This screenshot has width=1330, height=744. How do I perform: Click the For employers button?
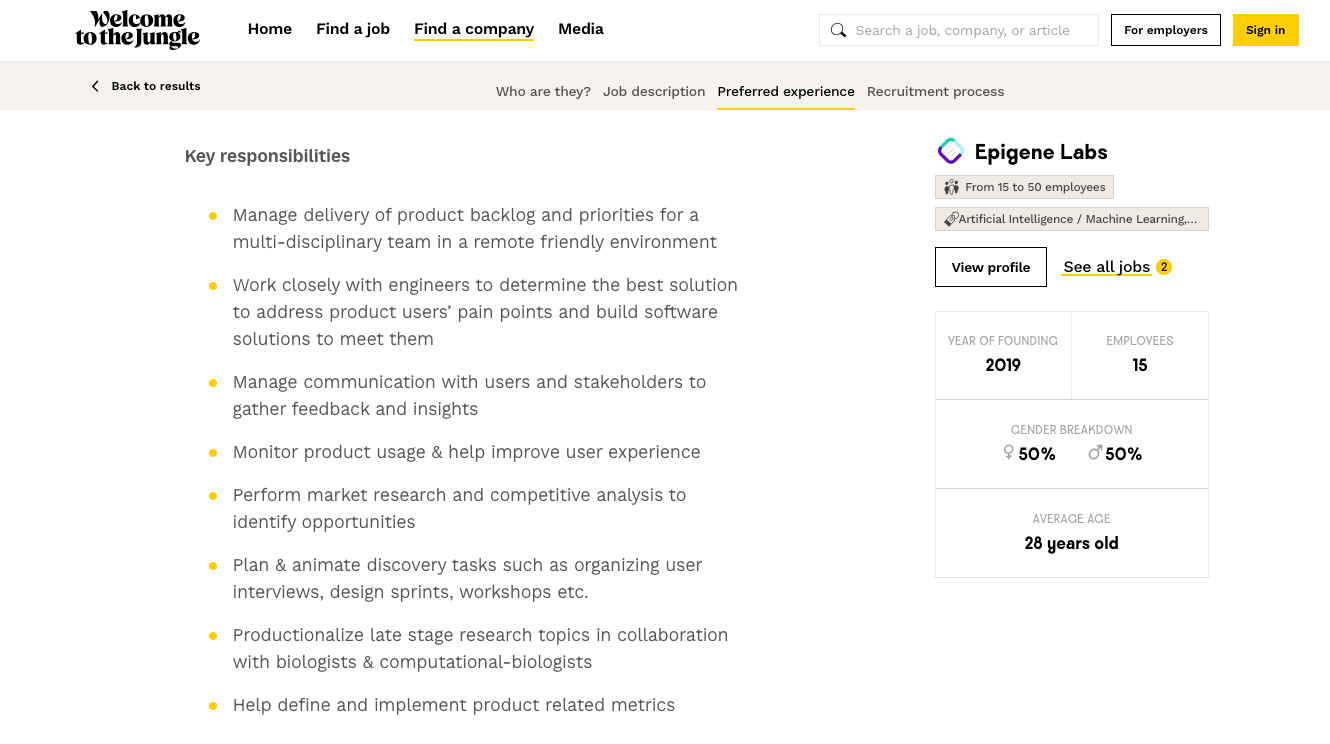[x=1166, y=30]
